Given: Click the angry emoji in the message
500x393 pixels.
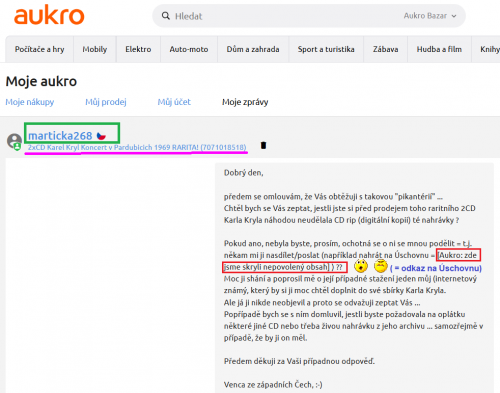Looking at the screenshot, I should [x=381, y=266].
